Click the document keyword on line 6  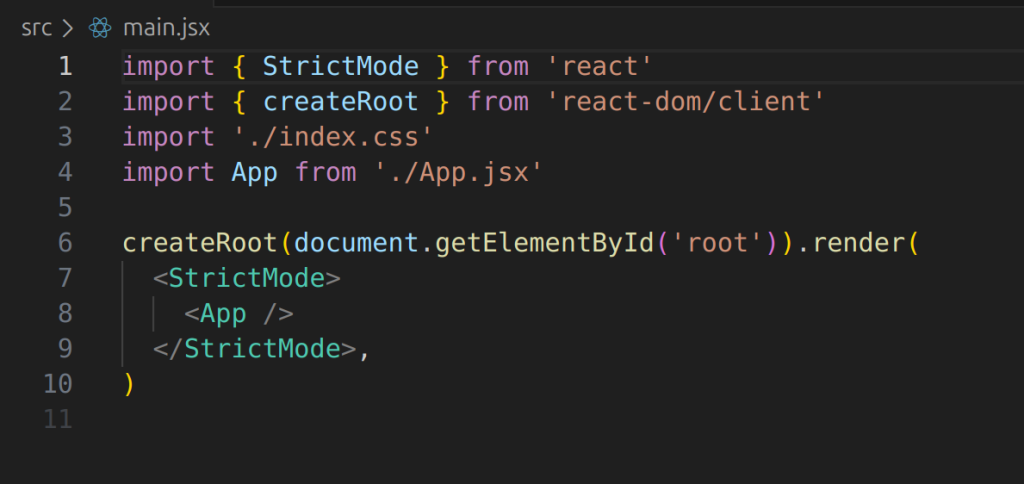pos(355,243)
